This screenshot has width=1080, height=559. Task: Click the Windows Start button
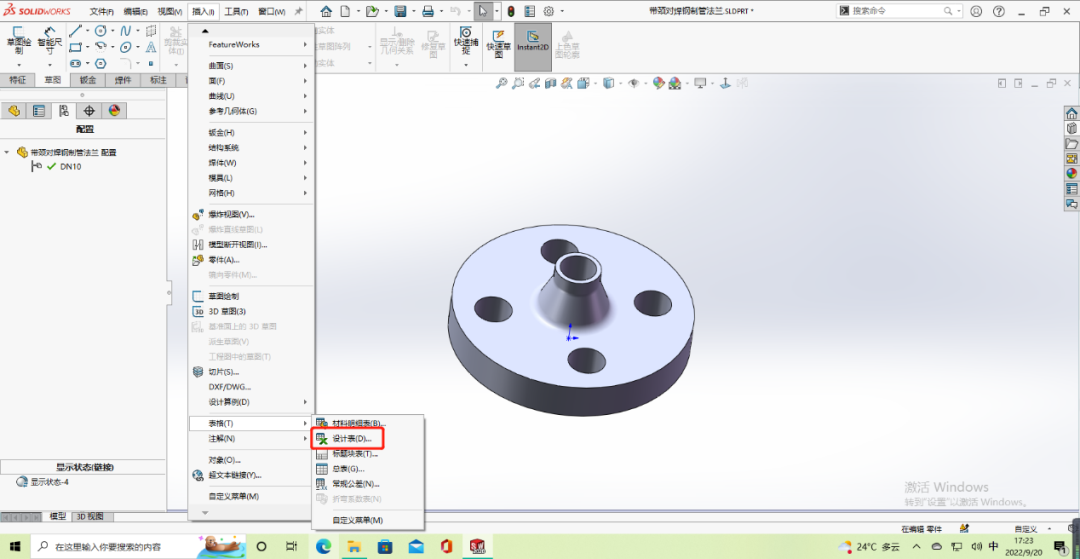[x=14, y=547]
